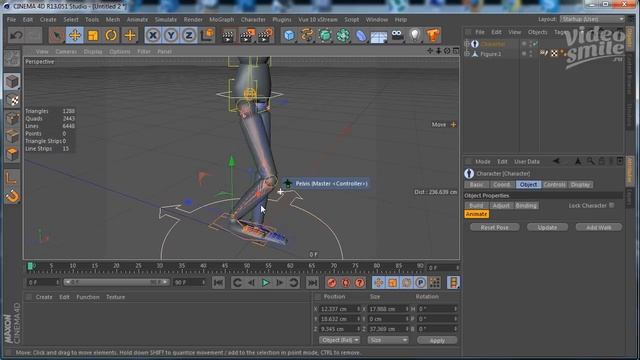Expand the Figure.1 object tree item

(467, 53)
